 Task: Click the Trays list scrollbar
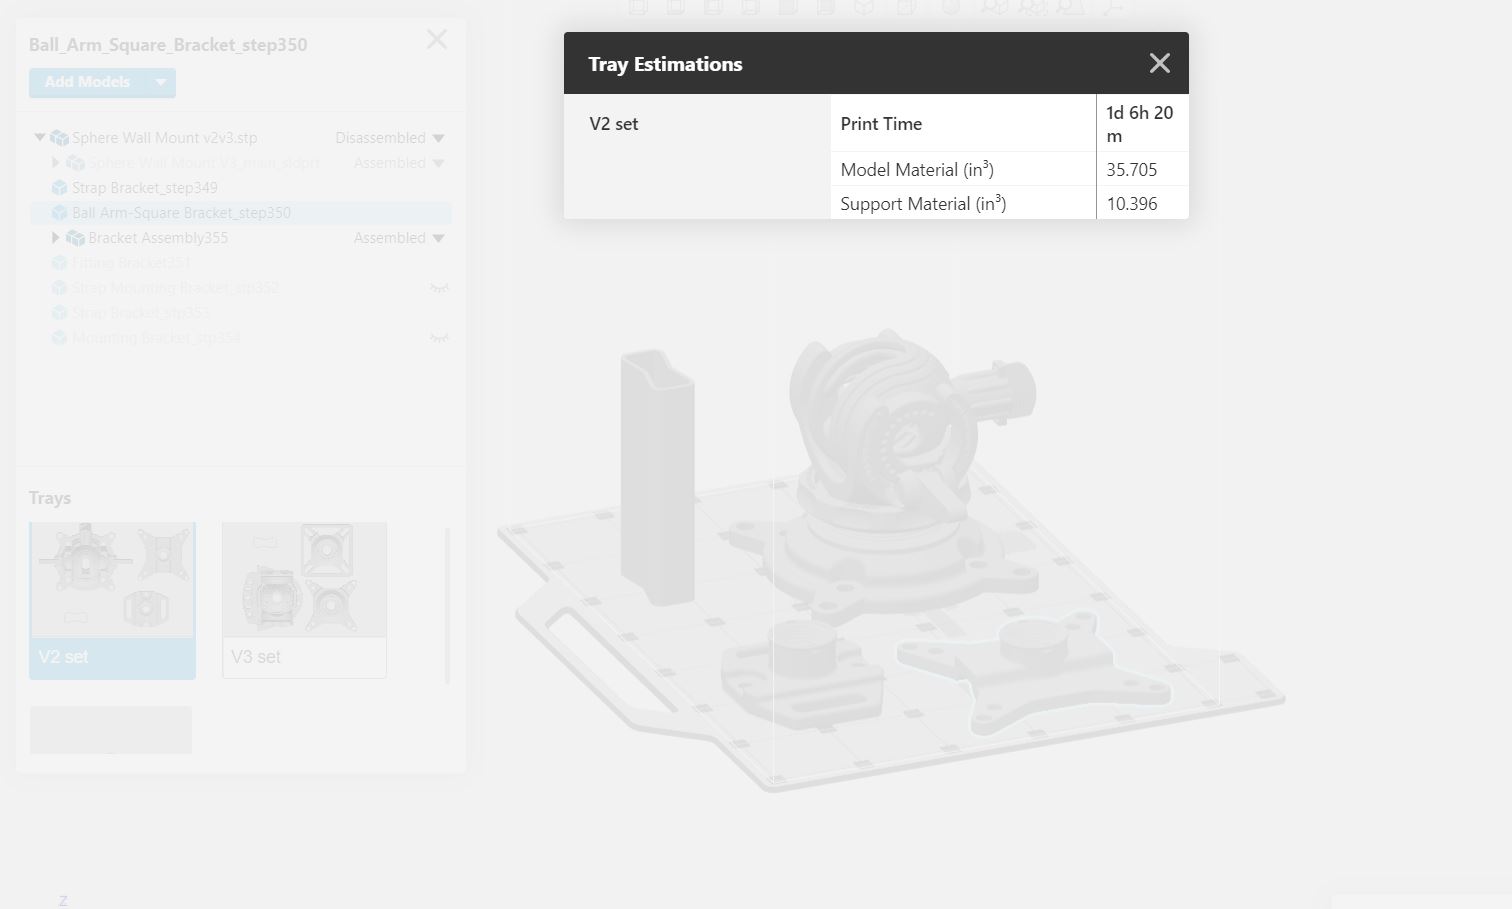tap(447, 606)
